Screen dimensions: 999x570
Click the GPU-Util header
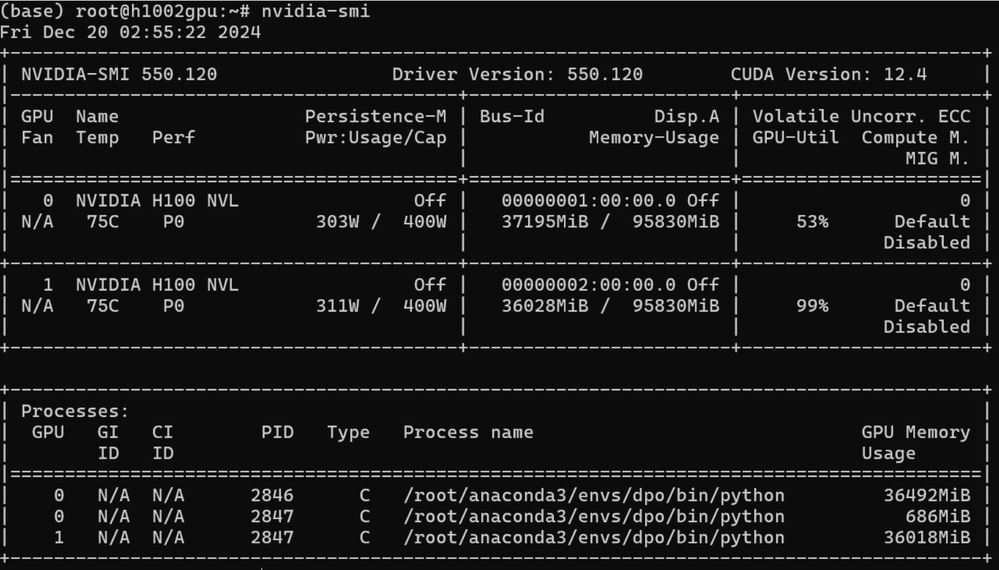(x=796, y=138)
